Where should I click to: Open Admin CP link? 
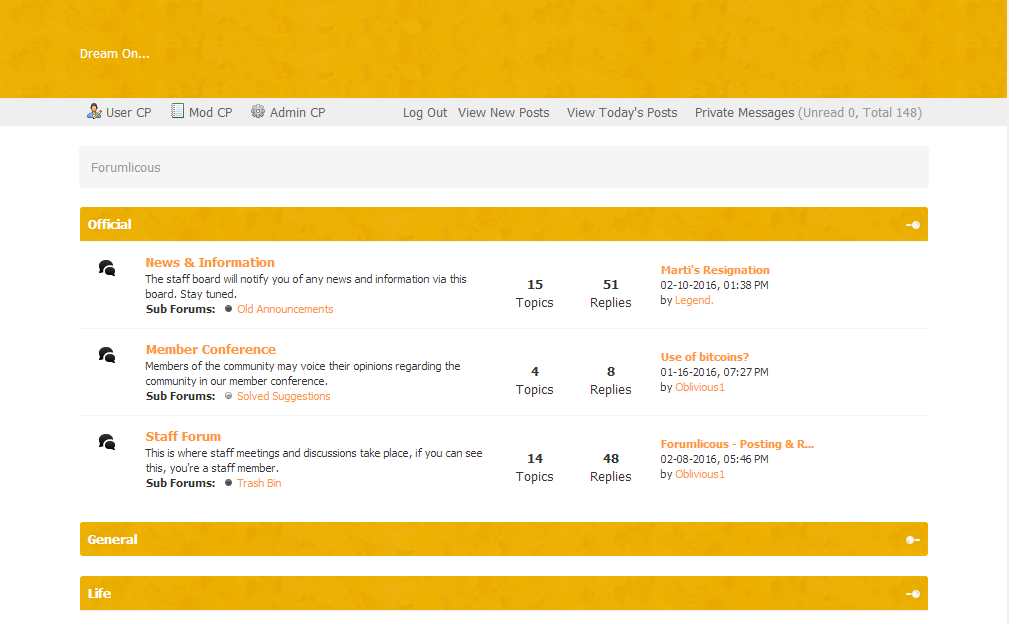pos(297,113)
